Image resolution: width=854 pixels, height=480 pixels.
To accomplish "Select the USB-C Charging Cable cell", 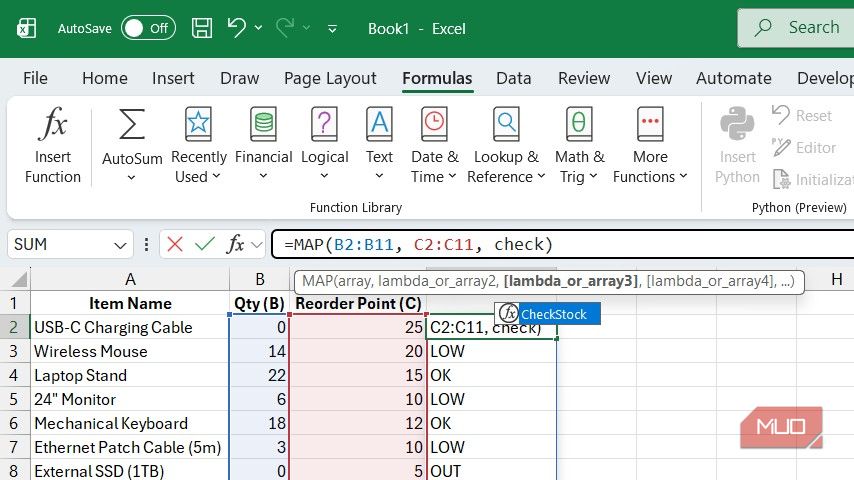I will pyautogui.click(x=130, y=327).
